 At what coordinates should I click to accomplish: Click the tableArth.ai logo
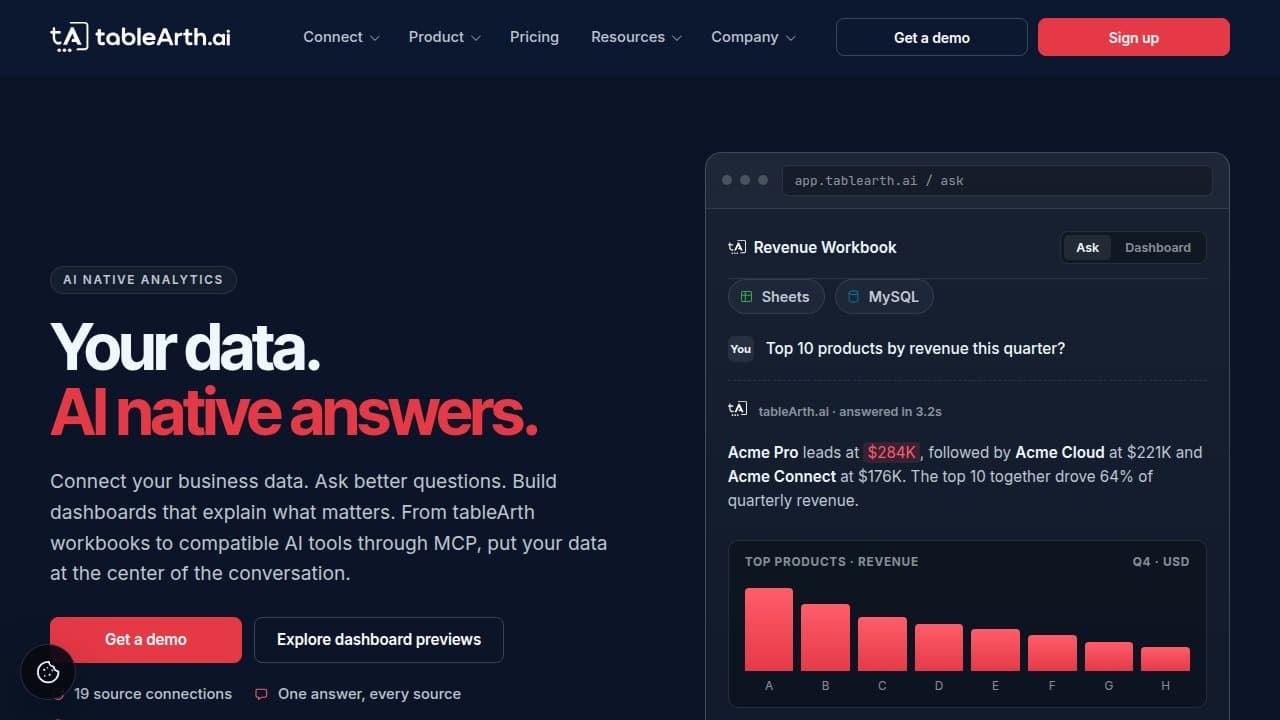pyautogui.click(x=140, y=37)
